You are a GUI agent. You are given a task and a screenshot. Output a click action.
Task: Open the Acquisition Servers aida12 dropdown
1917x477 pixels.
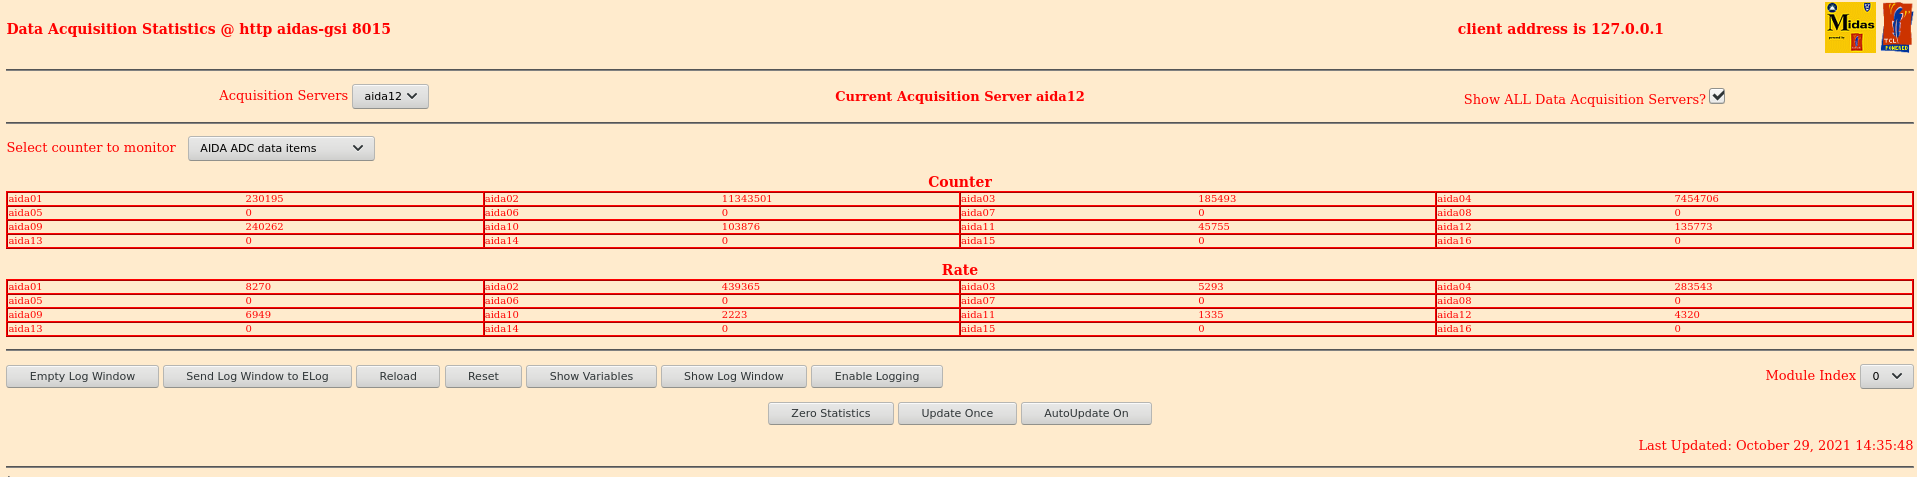click(x=390, y=97)
